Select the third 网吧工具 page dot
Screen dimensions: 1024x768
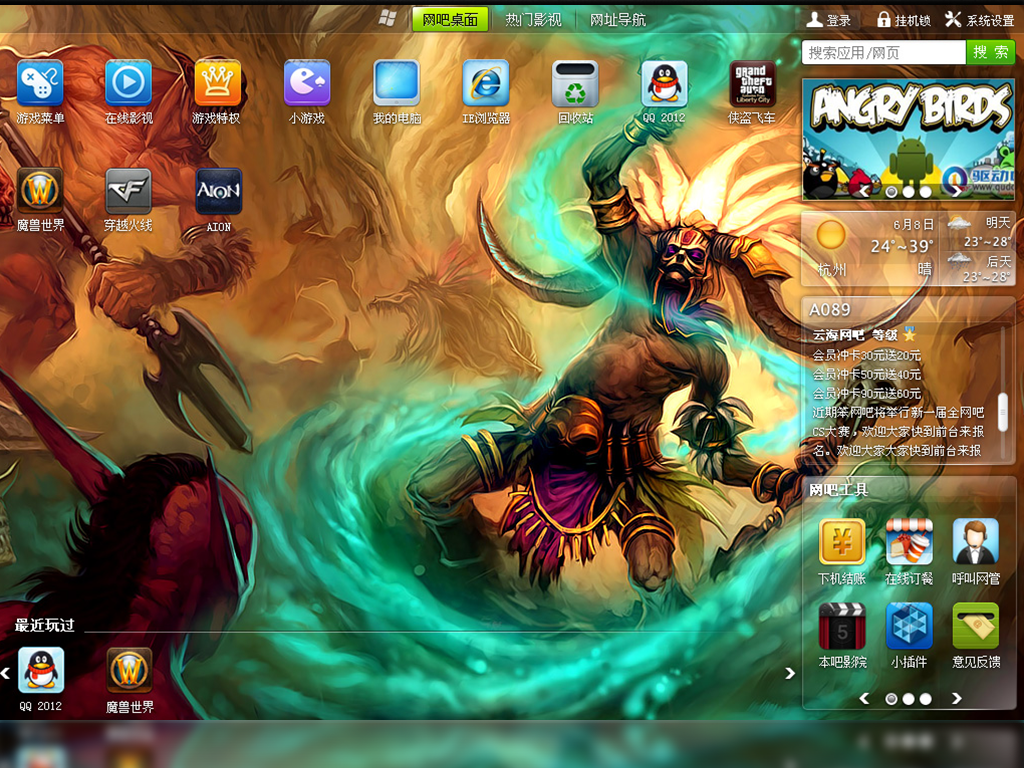pos(925,699)
